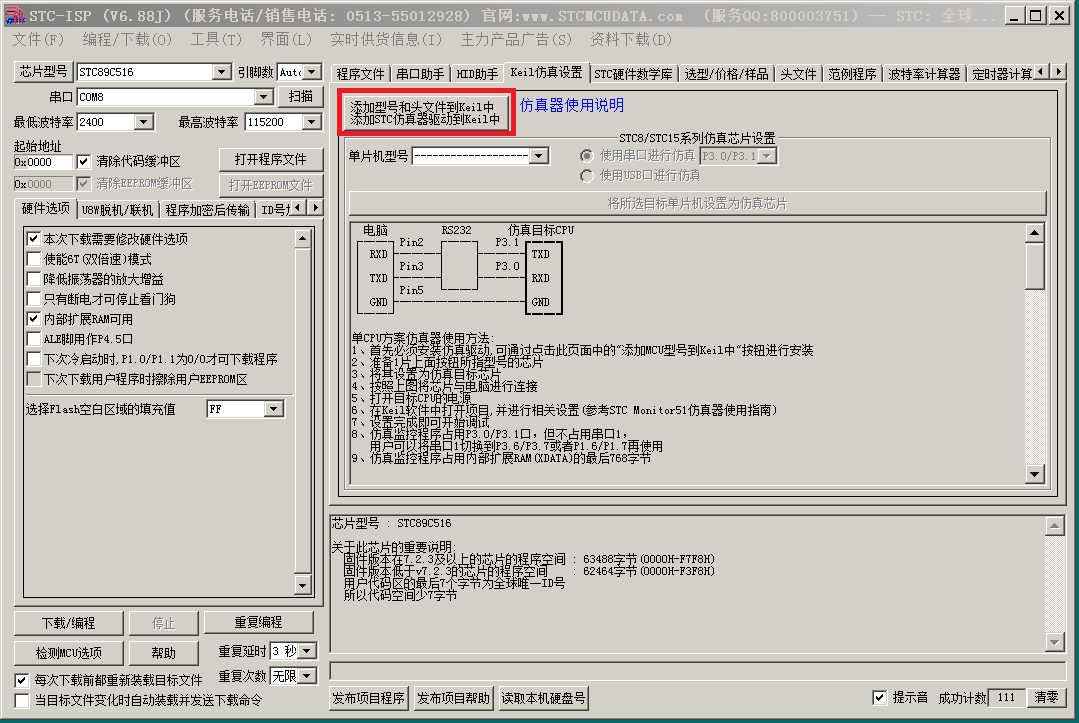This screenshot has height=723, width=1079.
Task: Click scroll-down arrow of hardware options list
Action: click(303, 585)
